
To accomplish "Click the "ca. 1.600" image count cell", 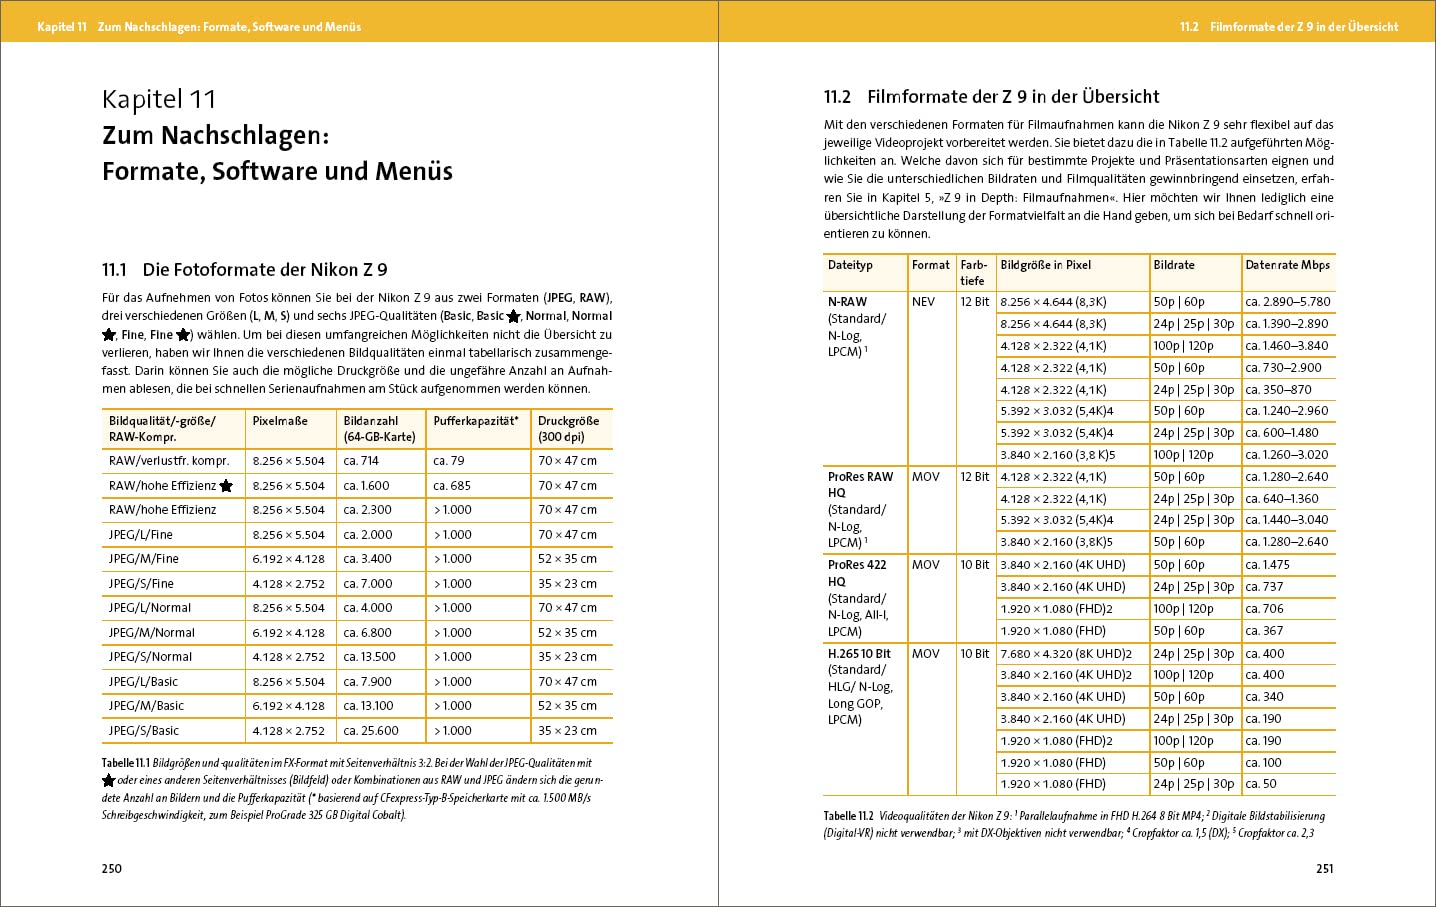I will [x=367, y=486].
